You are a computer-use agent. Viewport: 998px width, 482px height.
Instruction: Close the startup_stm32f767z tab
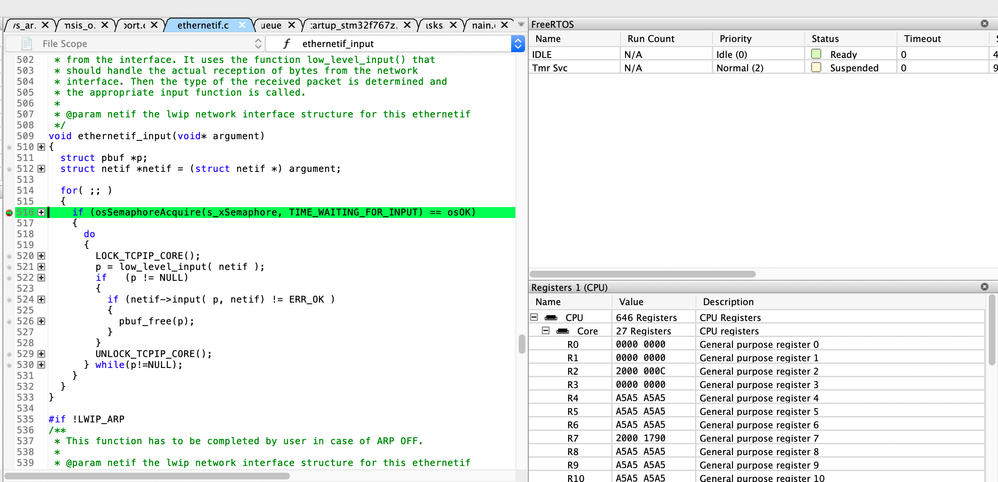click(x=409, y=25)
